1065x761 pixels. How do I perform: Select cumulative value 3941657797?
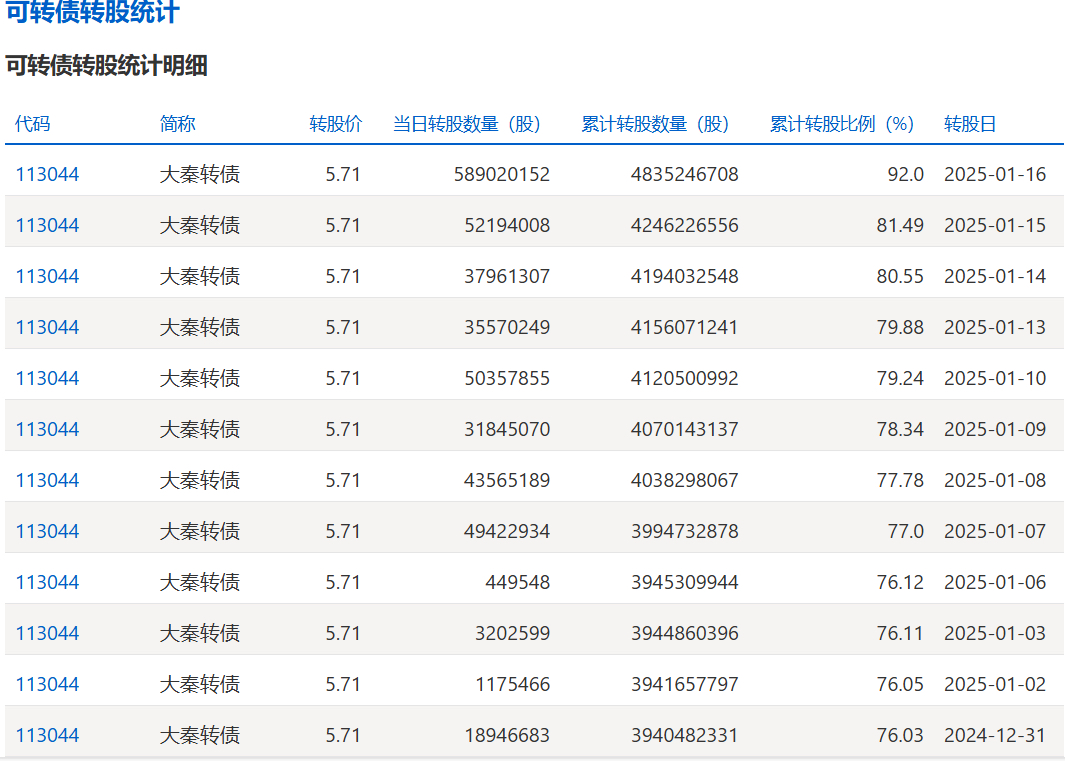[685, 684]
